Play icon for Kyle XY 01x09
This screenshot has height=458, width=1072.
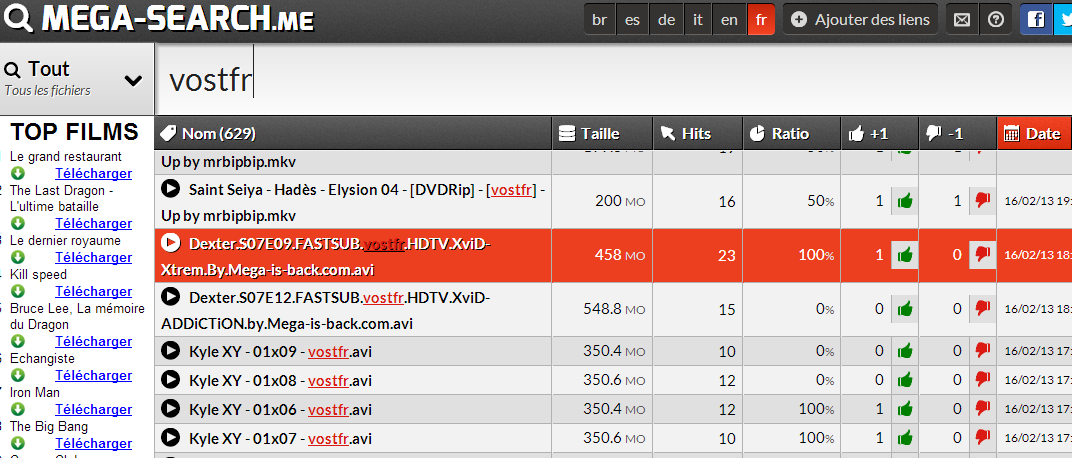(x=170, y=351)
